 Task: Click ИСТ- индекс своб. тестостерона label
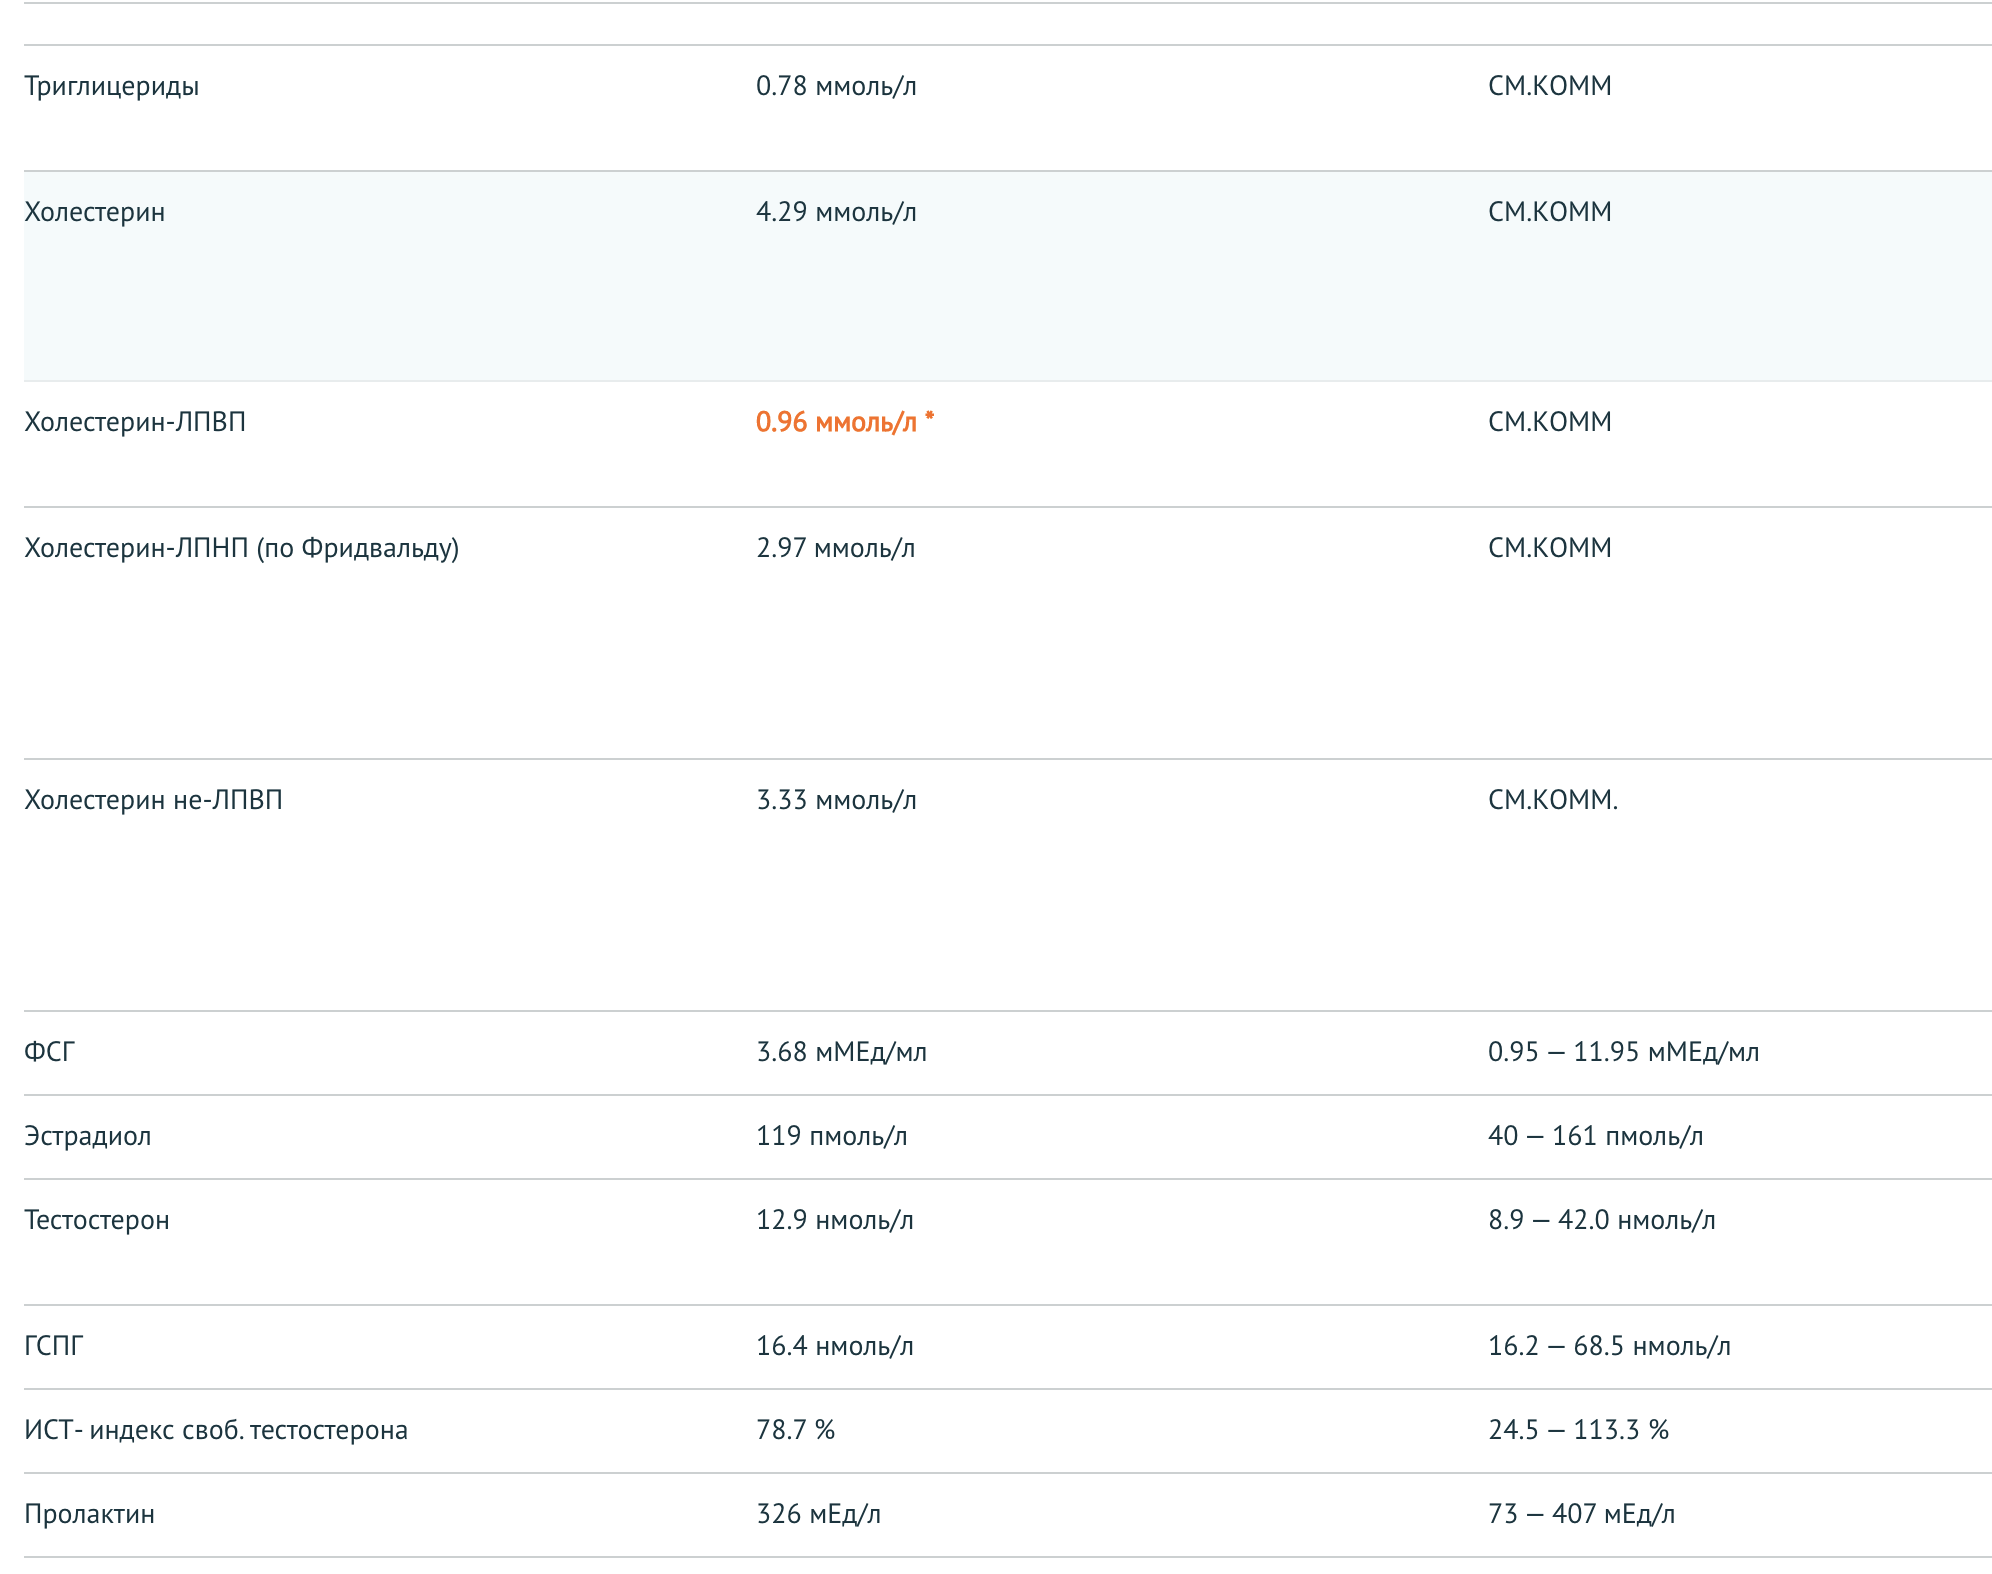(x=216, y=1430)
